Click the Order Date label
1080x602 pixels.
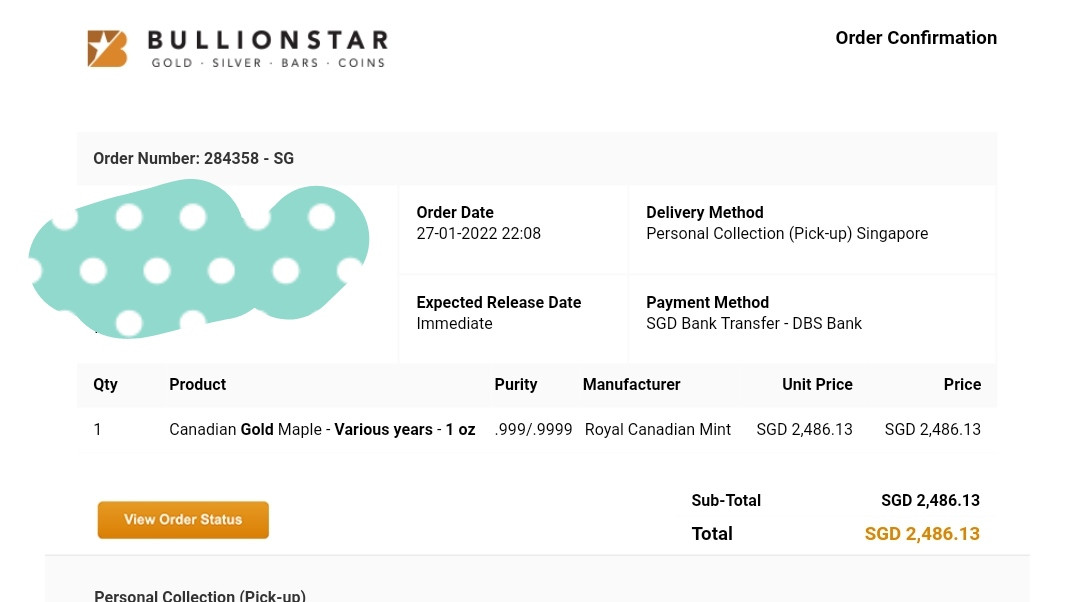pos(455,212)
